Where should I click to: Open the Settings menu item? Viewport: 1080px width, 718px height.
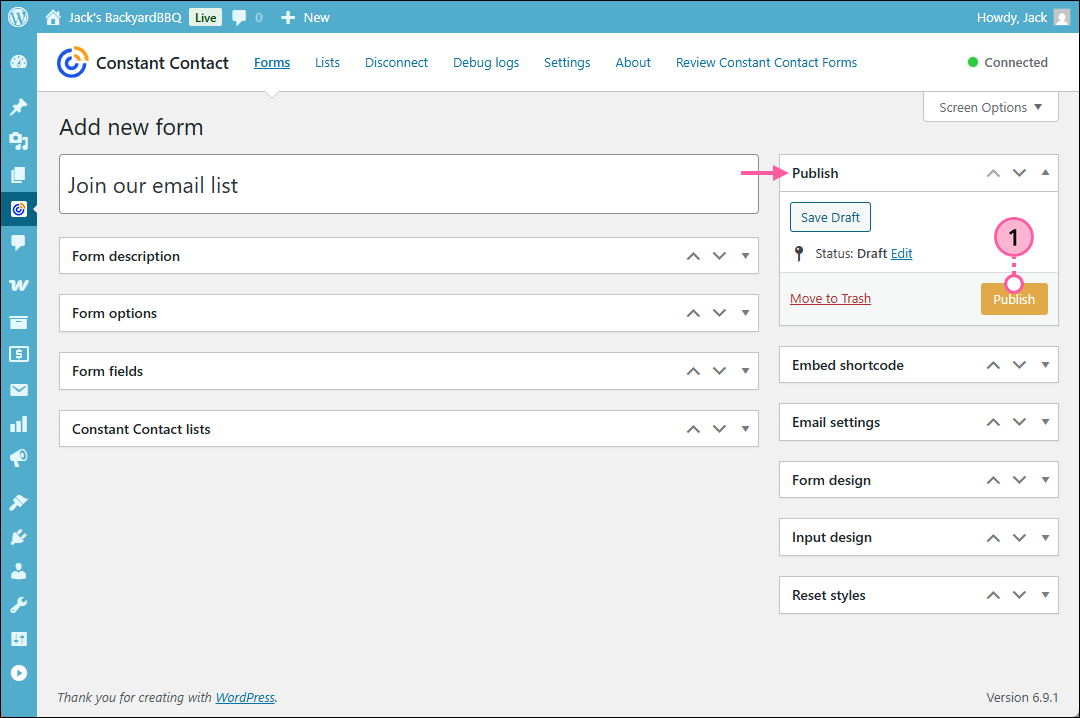[567, 62]
